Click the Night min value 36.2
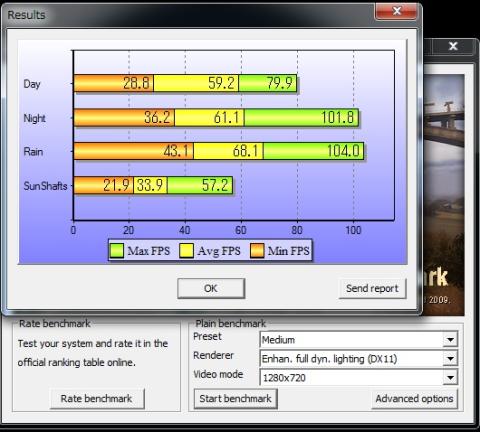480x432 pixels. [x=157, y=117]
